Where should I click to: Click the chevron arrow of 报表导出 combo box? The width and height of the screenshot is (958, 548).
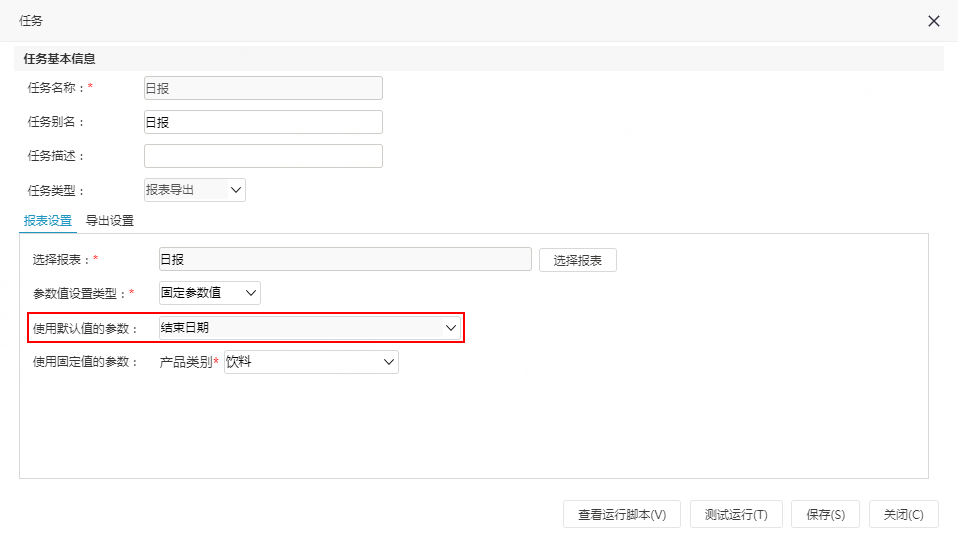[x=236, y=190]
